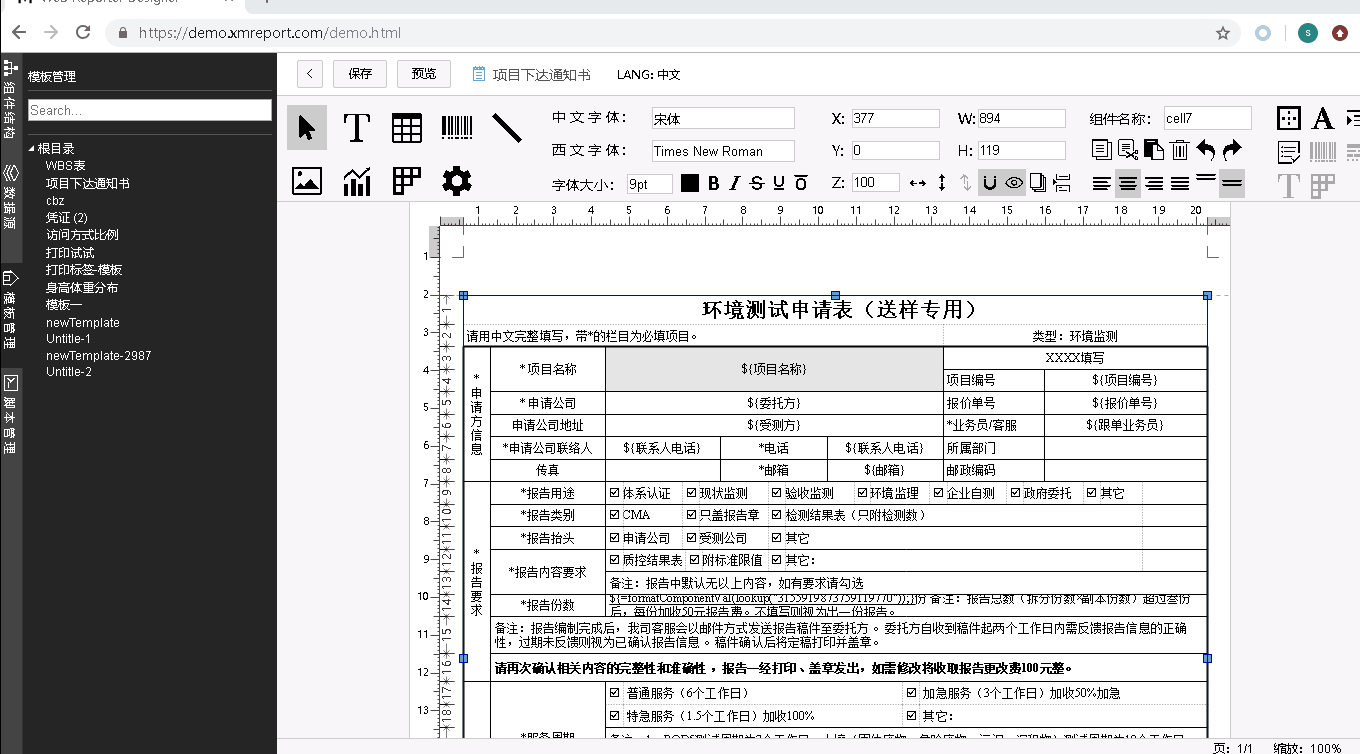Open the 中文字体 font box
The height and width of the screenshot is (754, 1360).
click(723, 118)
